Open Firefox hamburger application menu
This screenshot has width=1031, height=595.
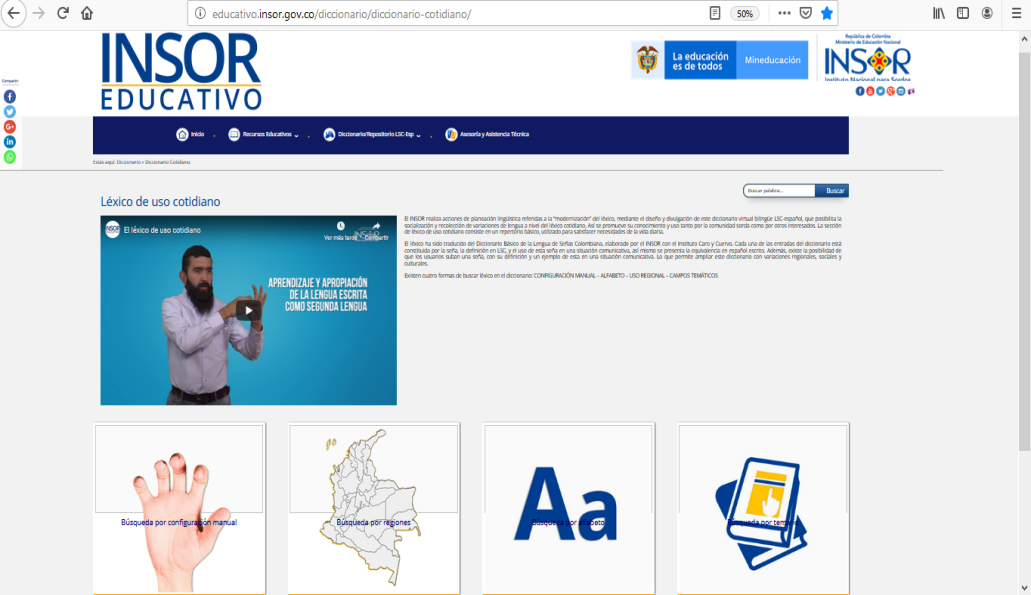point(1016,14)
